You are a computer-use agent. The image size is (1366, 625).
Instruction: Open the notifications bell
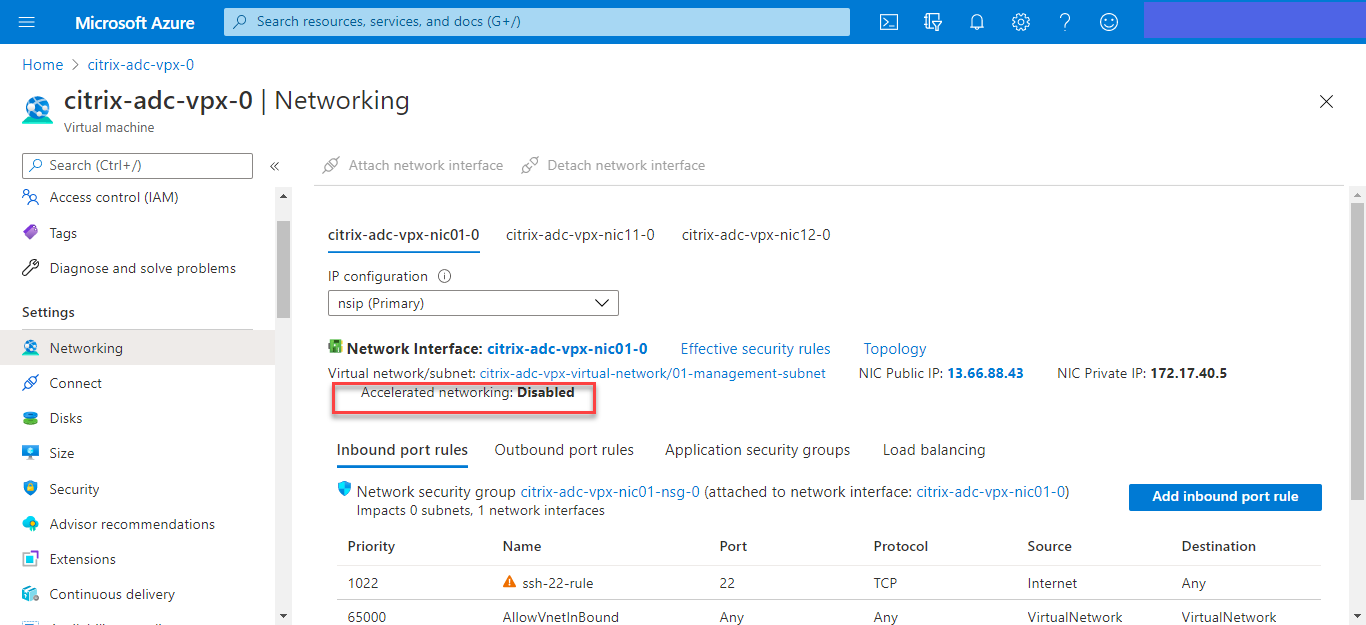click(977, 22)
